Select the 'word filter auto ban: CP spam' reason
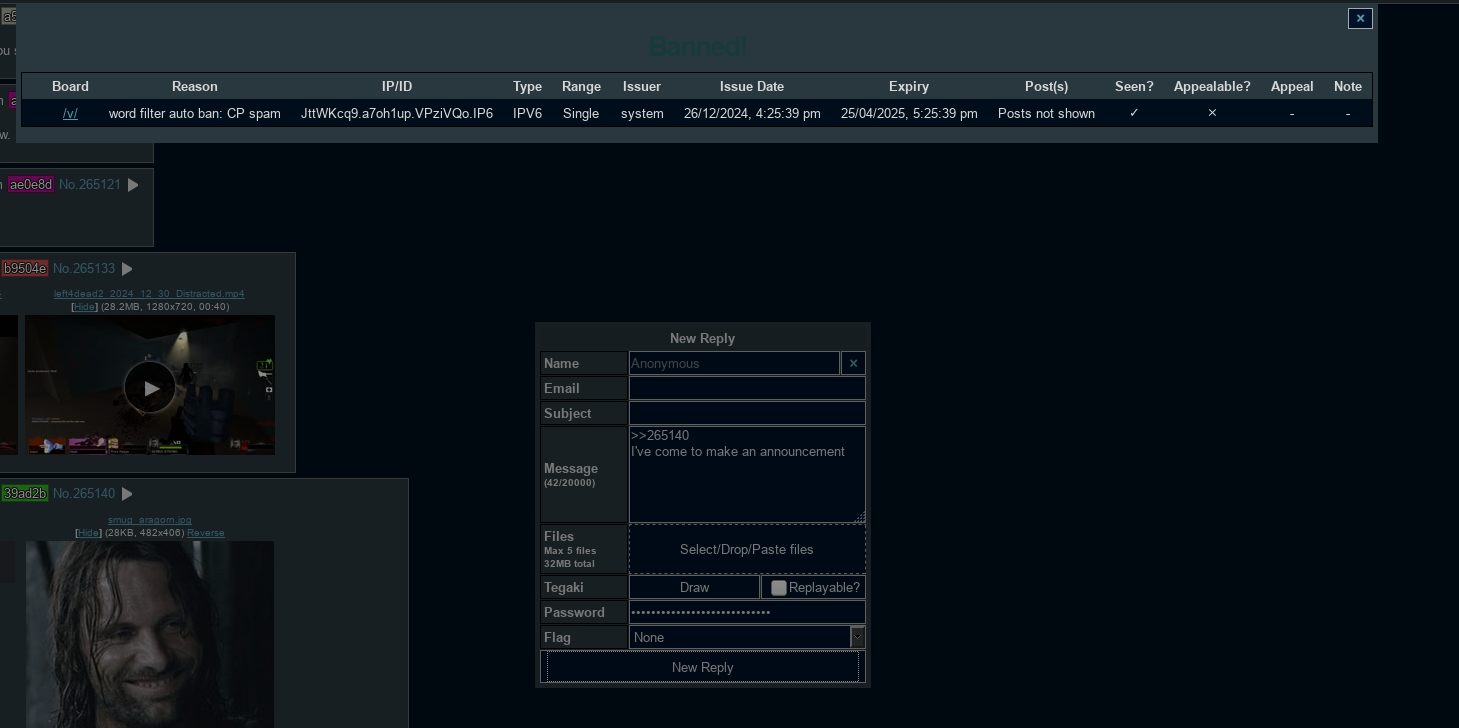The width and height of the screenshot is (1459, 728). [195, 113]
